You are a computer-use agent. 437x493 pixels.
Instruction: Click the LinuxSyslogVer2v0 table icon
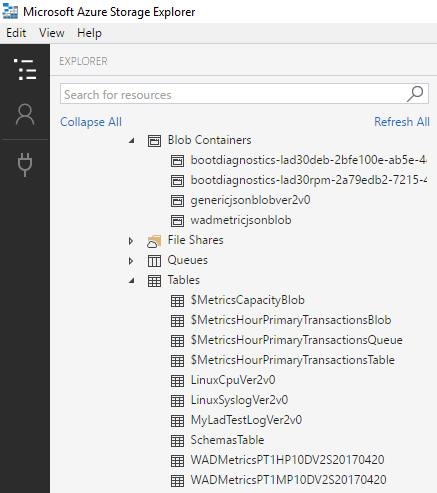coord(177,401)
